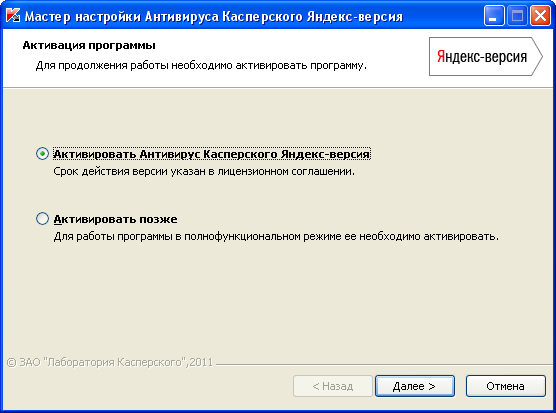Choose the Активировать позже radio button
This screenshot has height=413, width=556.
(x=43, y=218)
